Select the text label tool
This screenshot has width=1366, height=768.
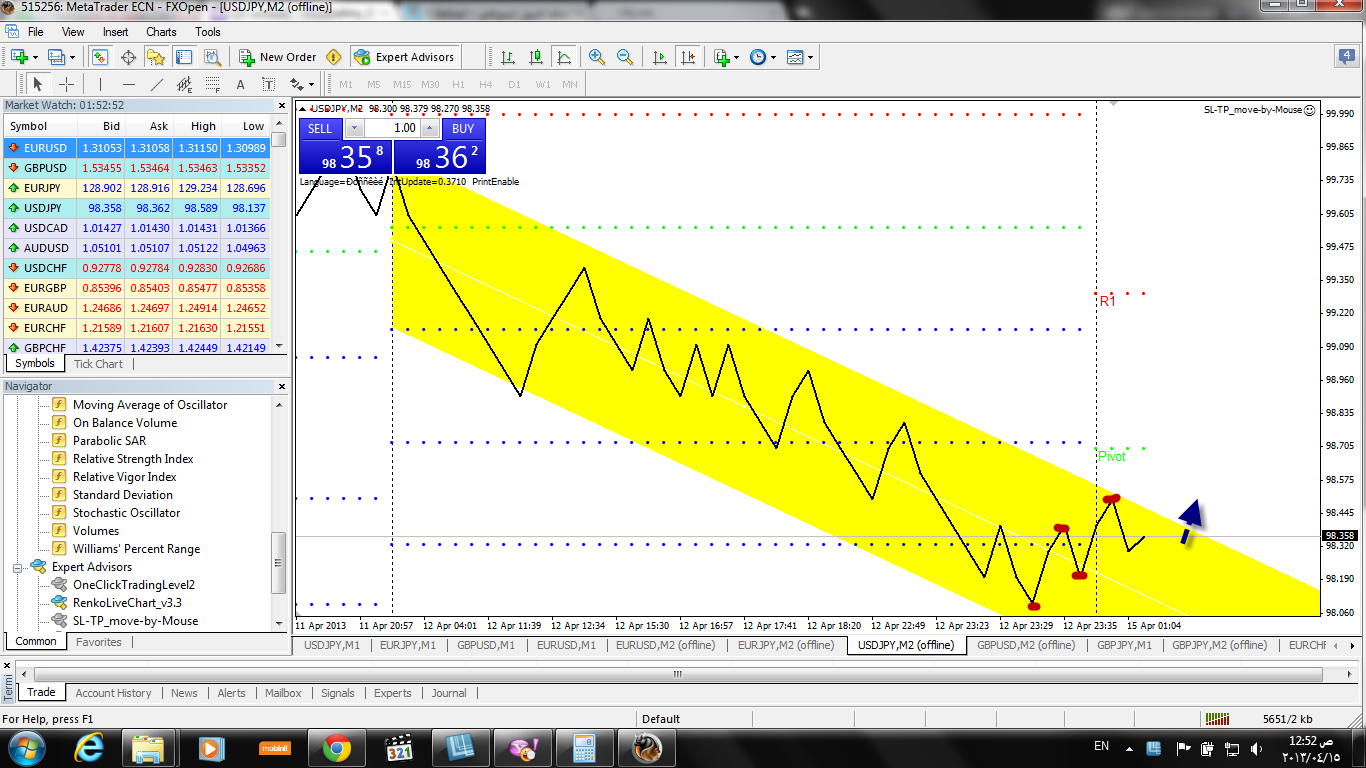(268, 84)
